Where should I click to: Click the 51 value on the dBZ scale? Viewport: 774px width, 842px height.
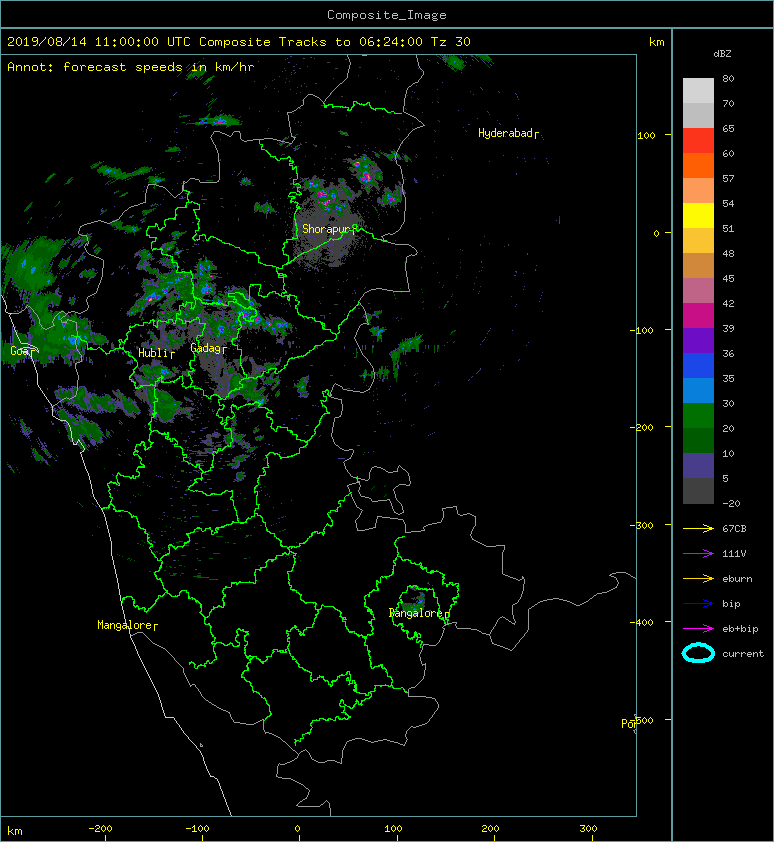pos(728,228)
